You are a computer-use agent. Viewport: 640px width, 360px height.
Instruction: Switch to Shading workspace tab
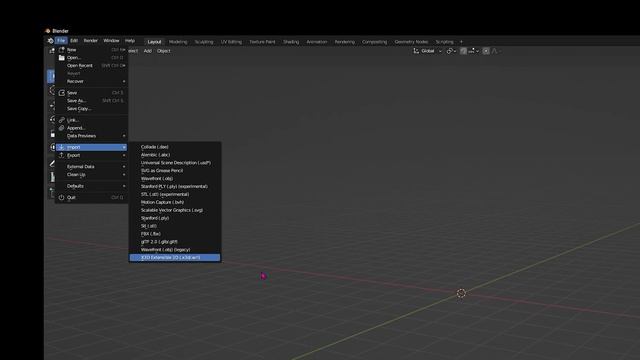(291, 42)
